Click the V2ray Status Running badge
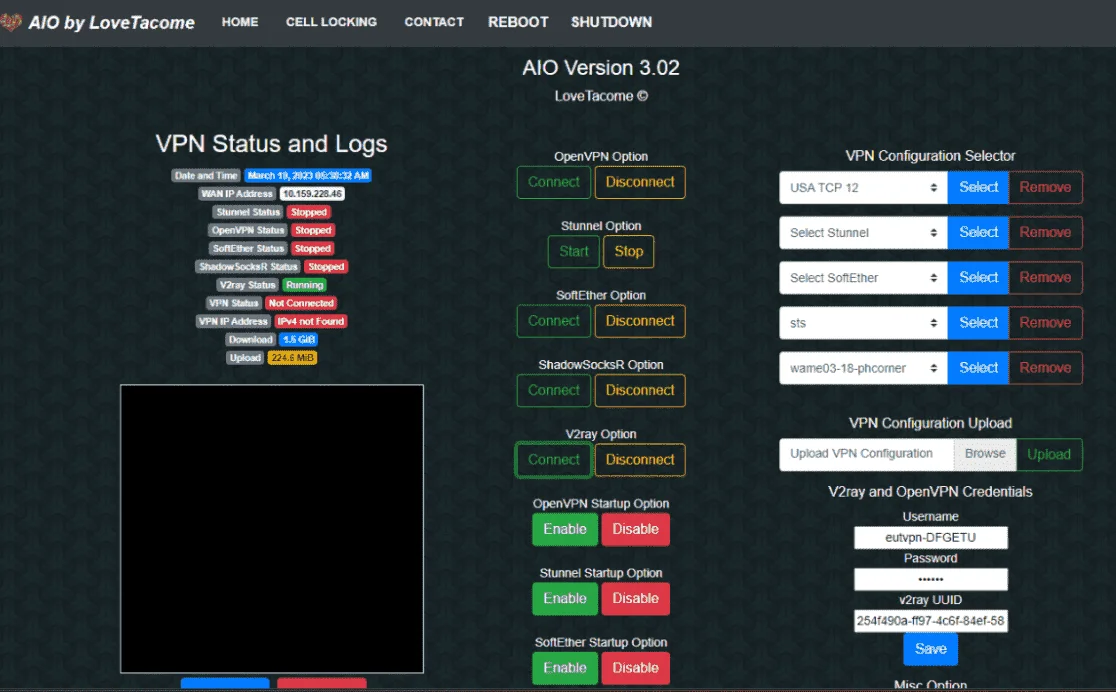Screen dimensions: 1116x692 coord(305,285)
